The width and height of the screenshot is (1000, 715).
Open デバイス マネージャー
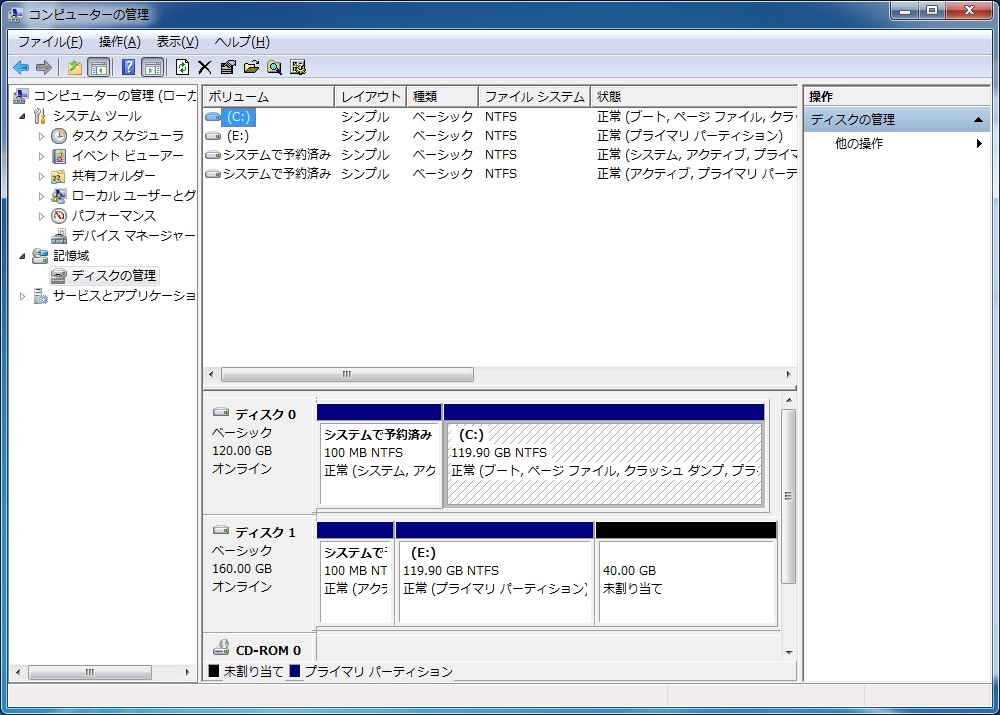click(133, 235)
